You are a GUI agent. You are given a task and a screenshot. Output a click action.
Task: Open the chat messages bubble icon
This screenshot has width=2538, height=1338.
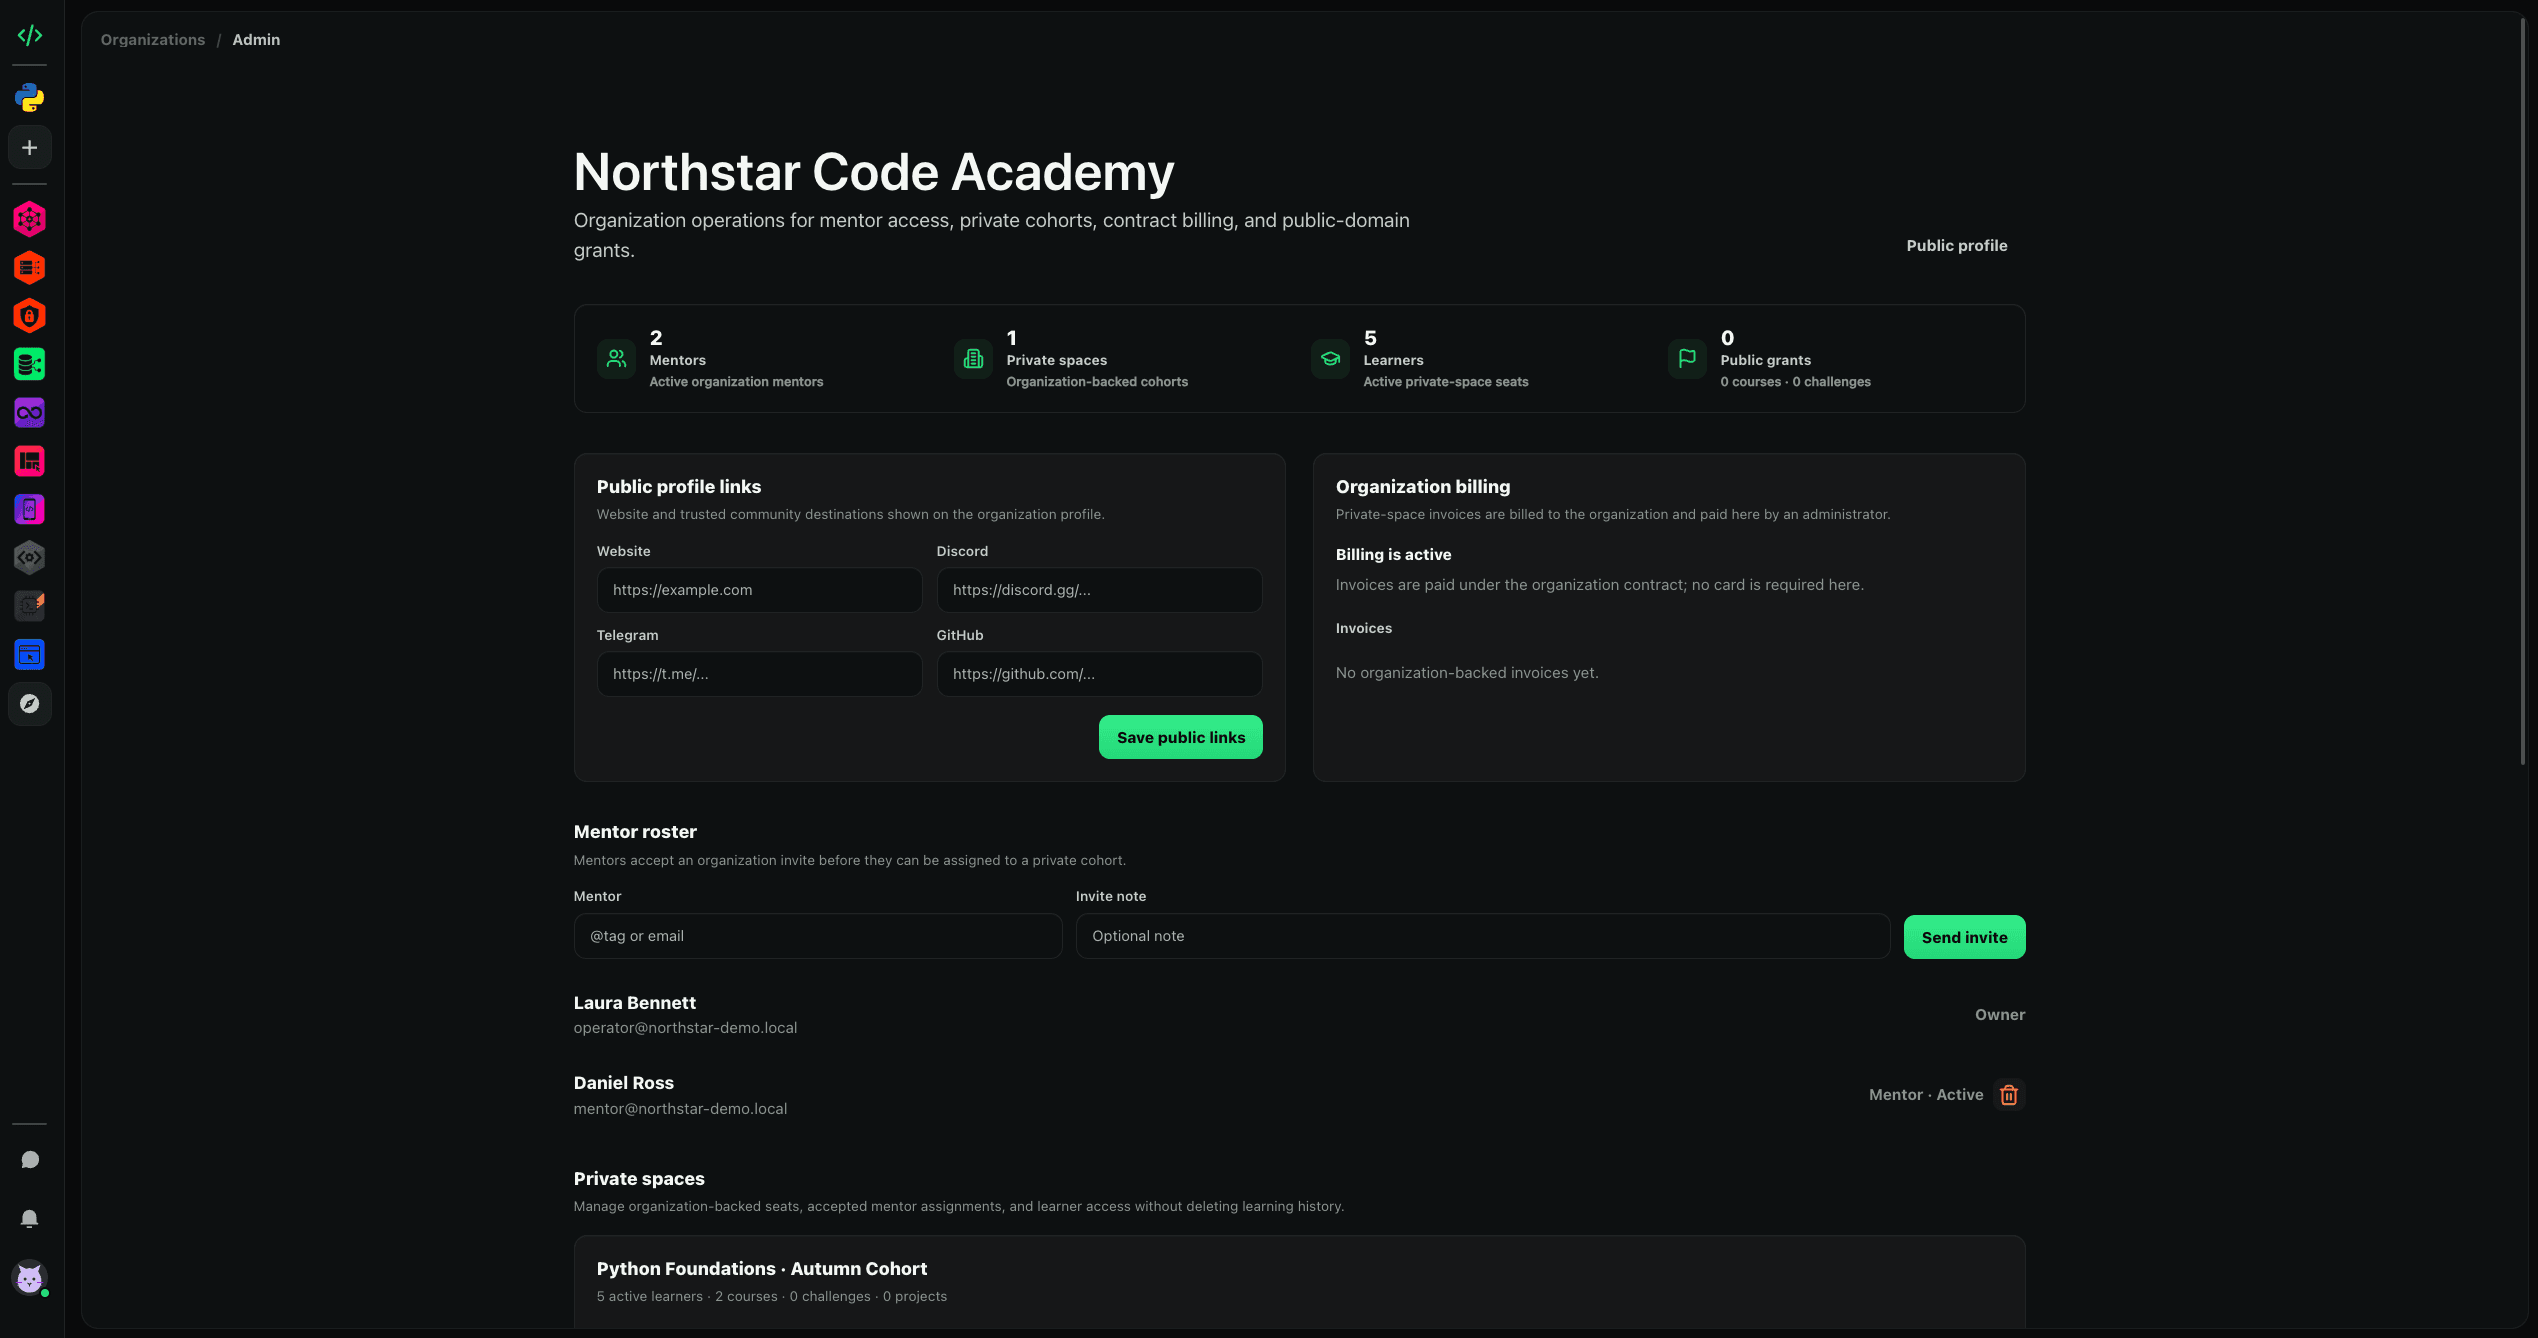pos(30,1160)
